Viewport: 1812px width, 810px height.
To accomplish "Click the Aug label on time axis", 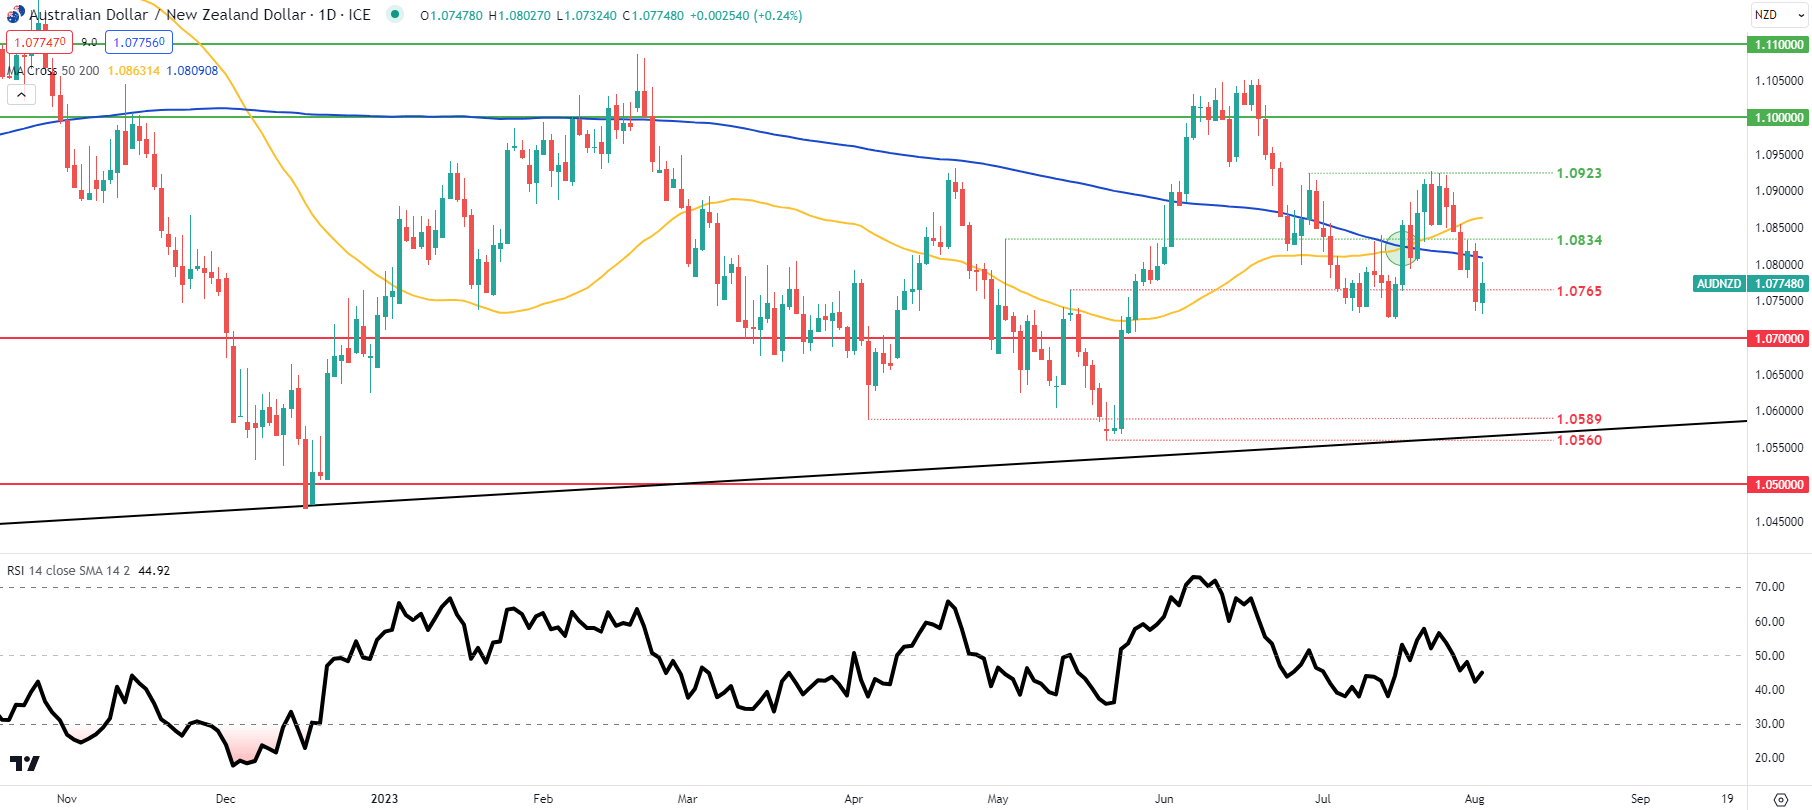I will [x=1474, y=798].
